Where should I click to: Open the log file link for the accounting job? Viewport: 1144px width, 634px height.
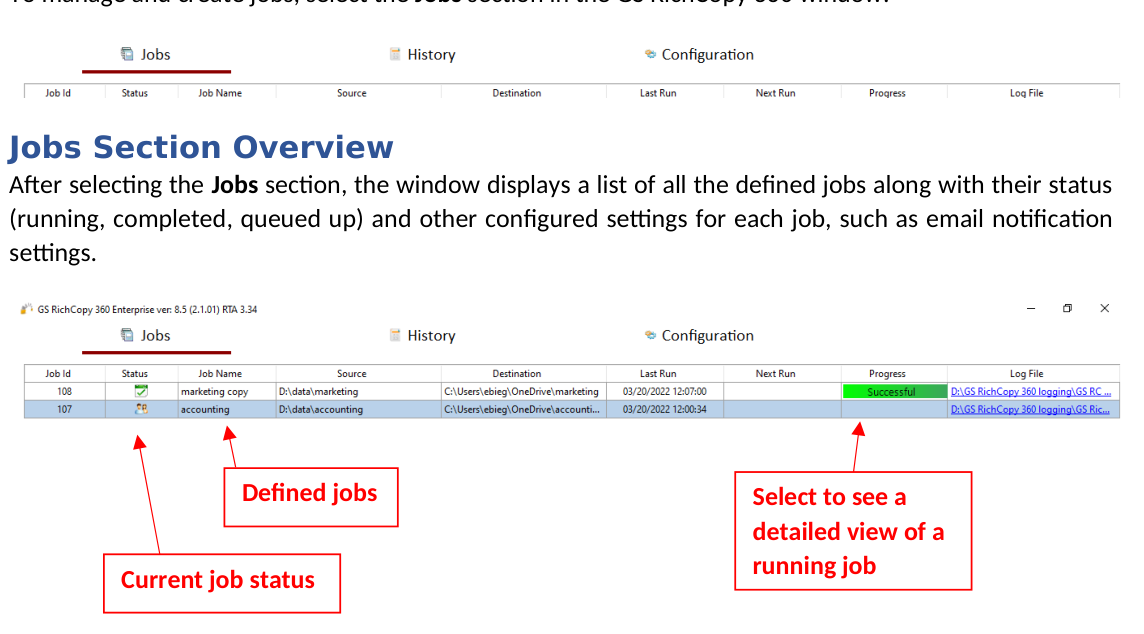(1029, 409)
